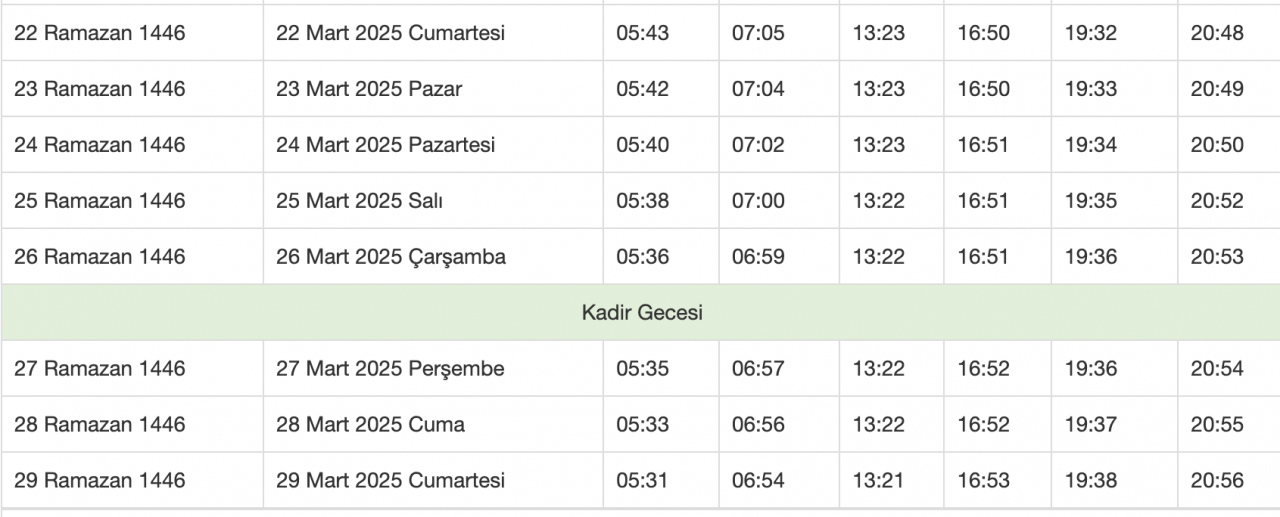The height and width of the screenshot is (517, 1280).
Task: Select 24 Mart 2025 Pazartesi cell
Action: coord(385,145)
